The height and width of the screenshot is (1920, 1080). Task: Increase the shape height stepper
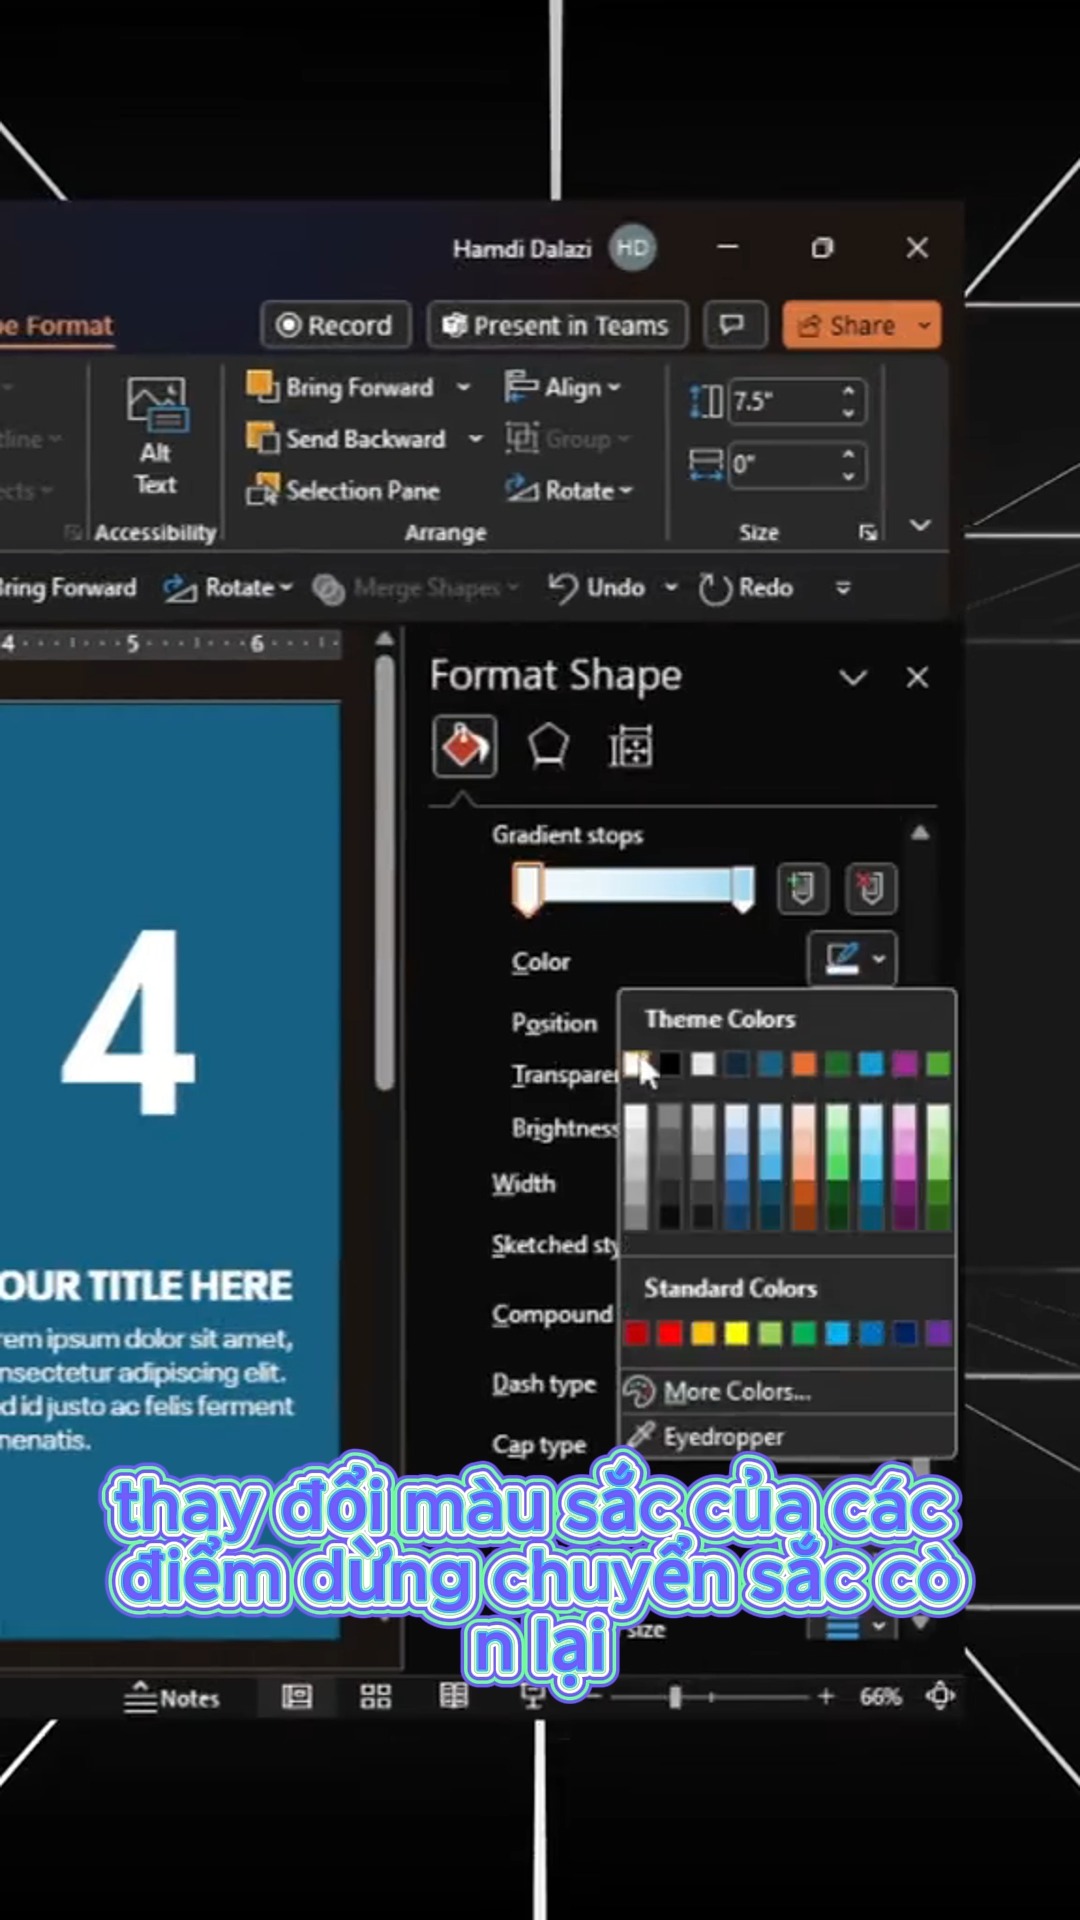[x=849, y=391]
